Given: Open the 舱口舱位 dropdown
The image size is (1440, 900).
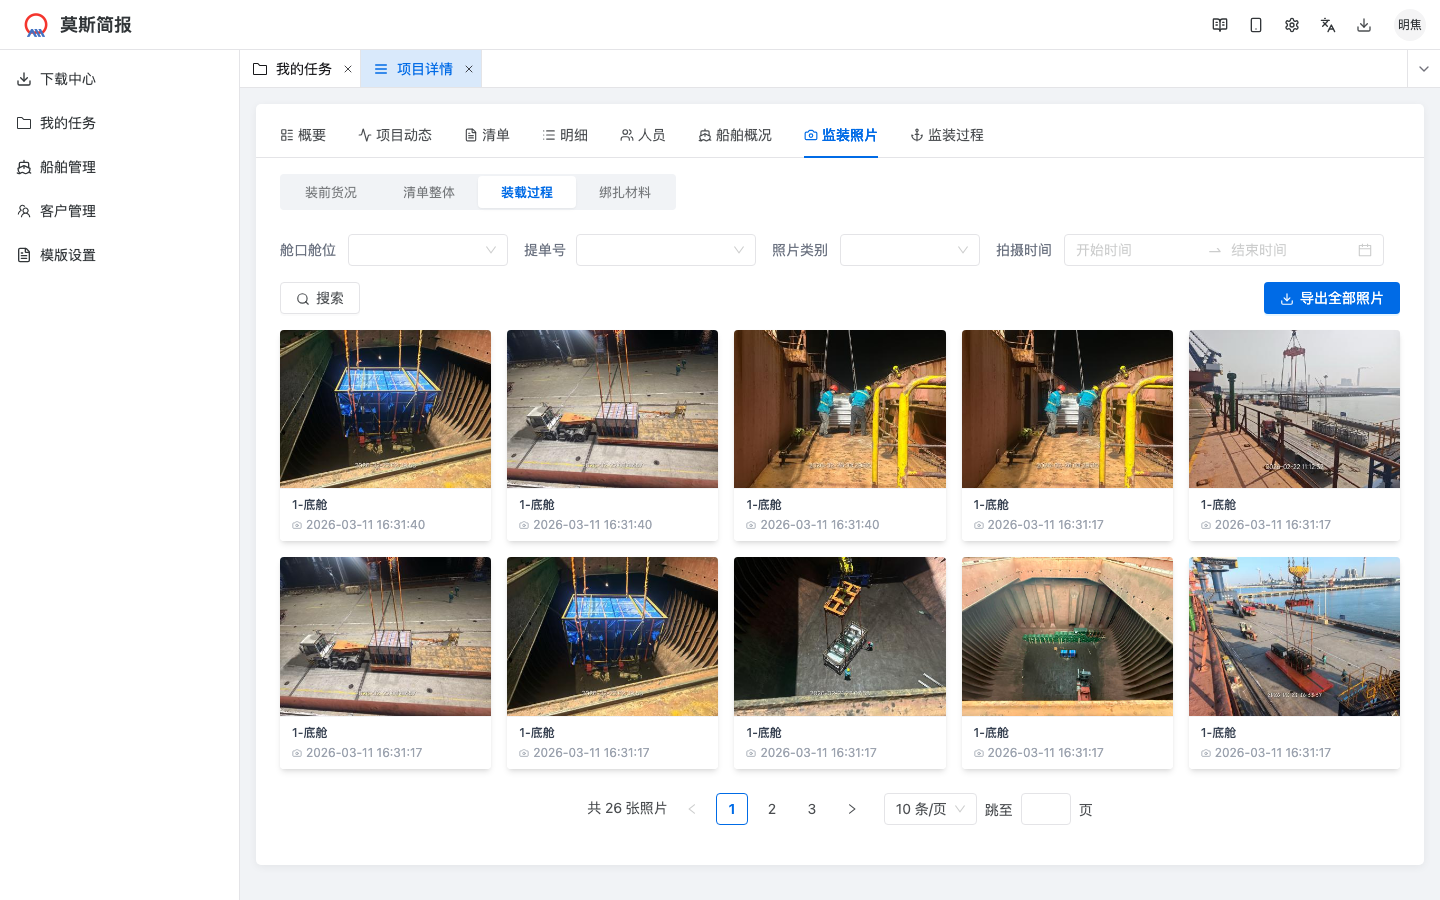Looking at the screenshot, I should click(x=428, y=250).
